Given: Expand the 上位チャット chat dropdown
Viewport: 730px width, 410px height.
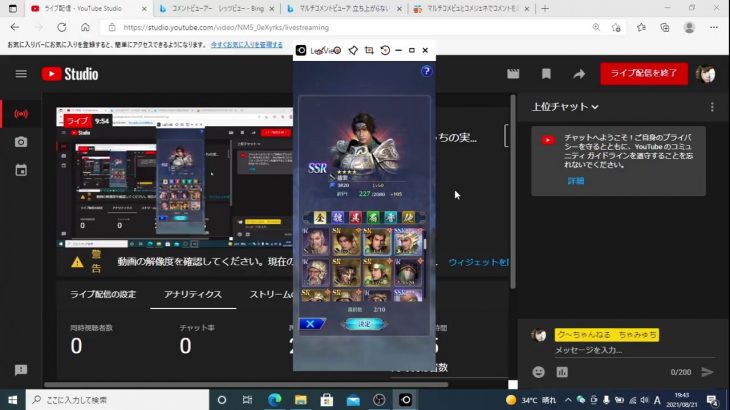Looking at the screenshot, I should pyautogui.click(x=565, y=107).
